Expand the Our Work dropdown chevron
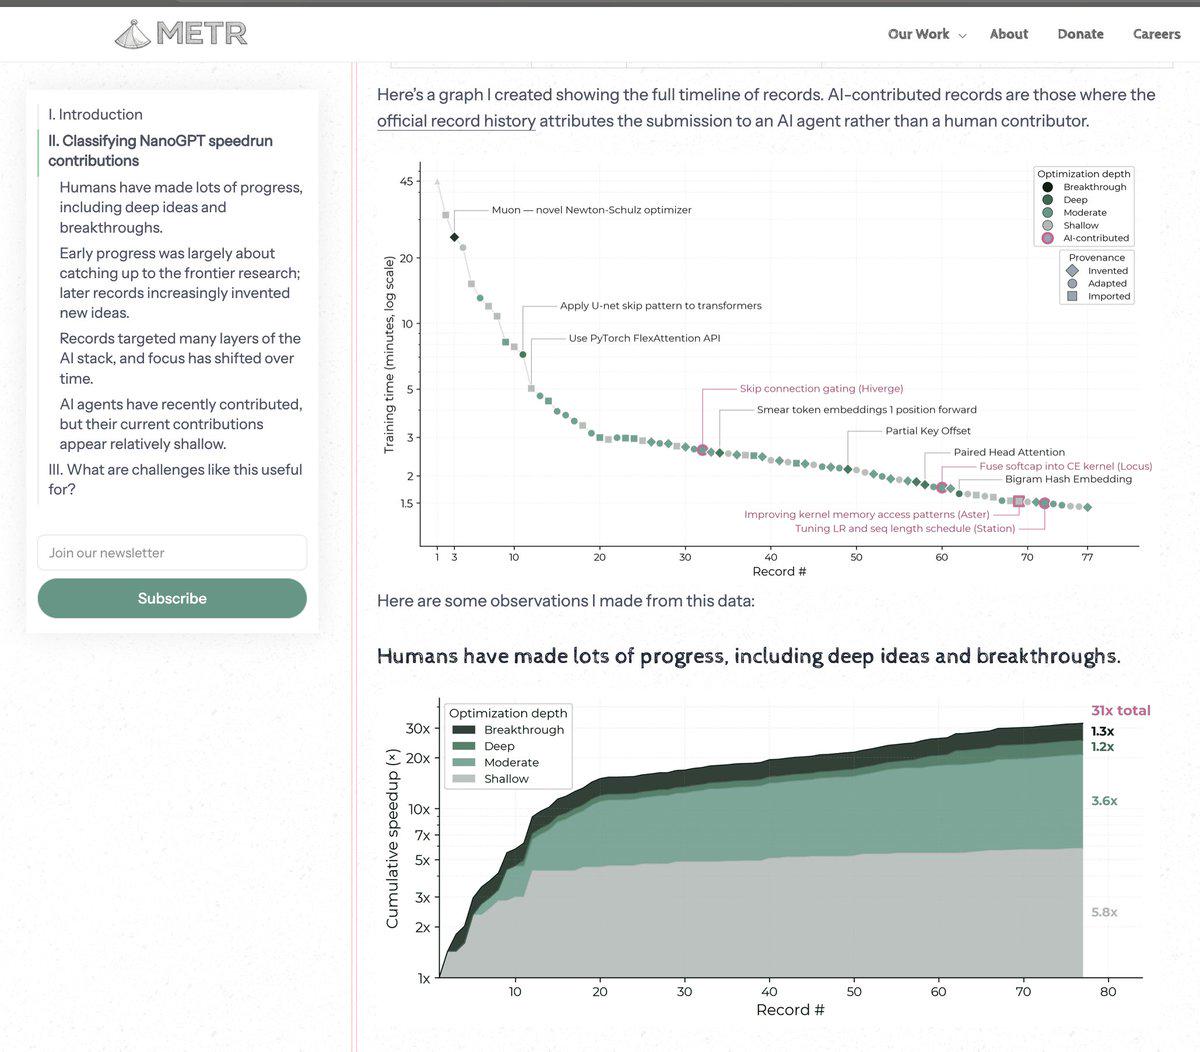Viewport: 1200px width, 1052px height. pos(962,35)
